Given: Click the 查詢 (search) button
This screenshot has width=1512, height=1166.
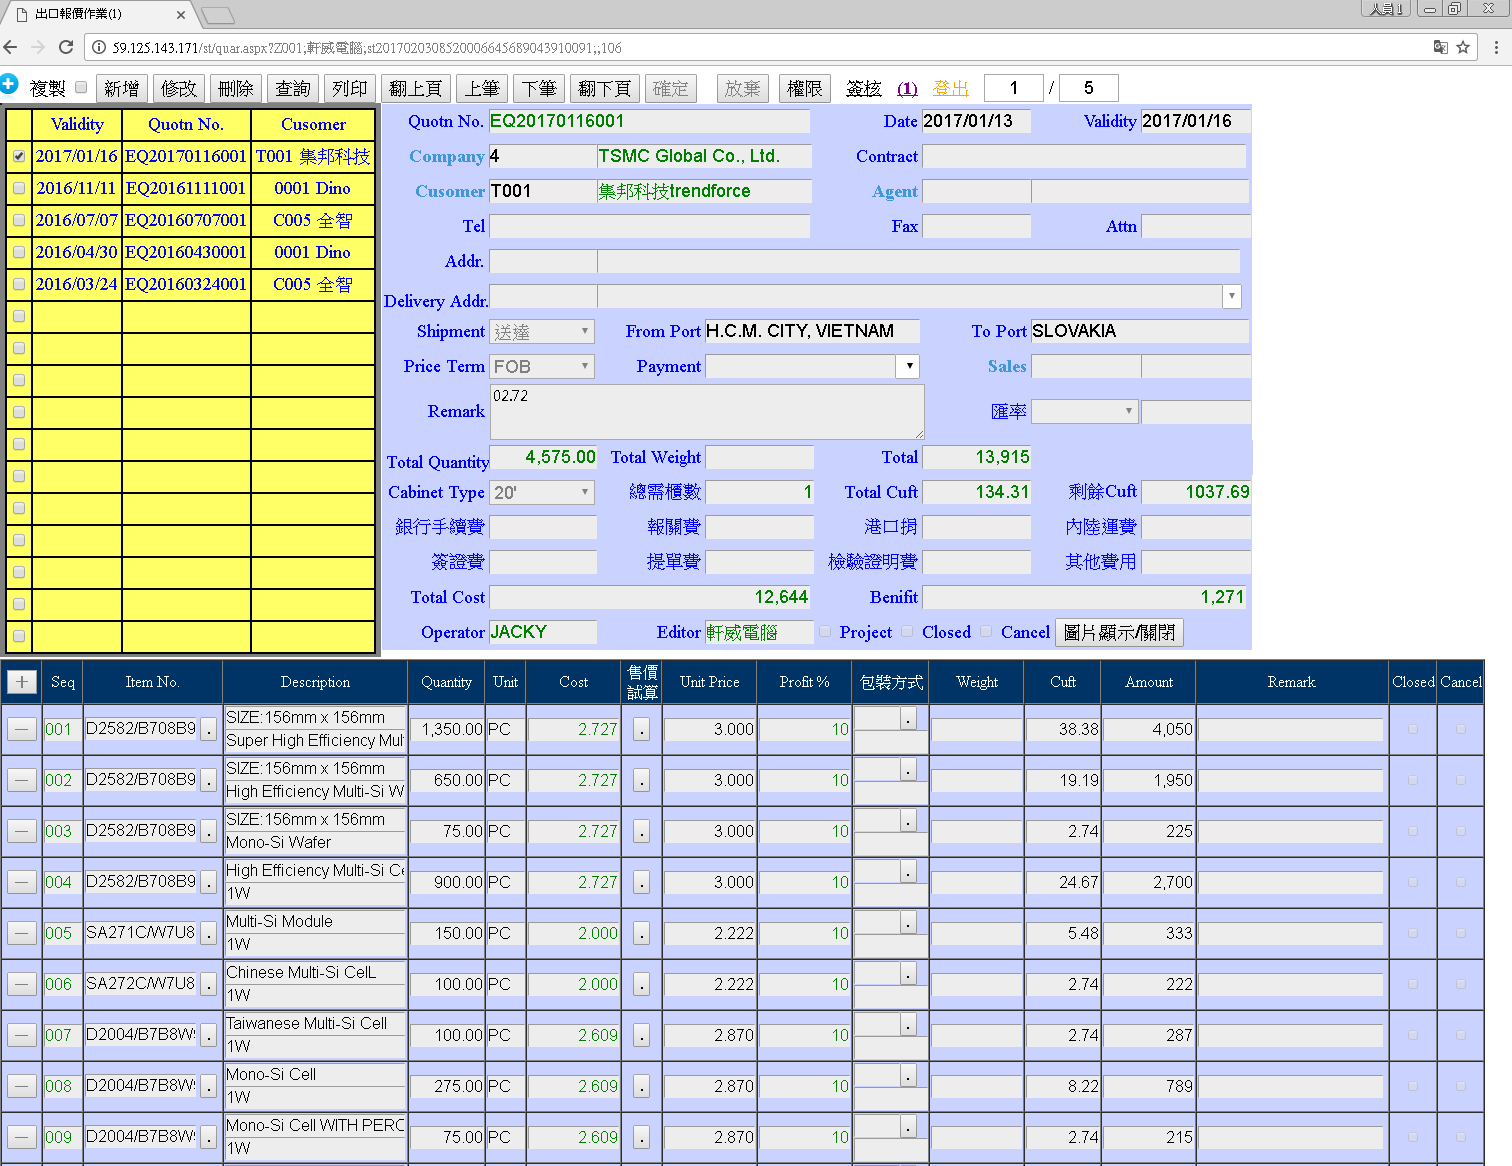Looking at the screenshot, I should 293,89.
